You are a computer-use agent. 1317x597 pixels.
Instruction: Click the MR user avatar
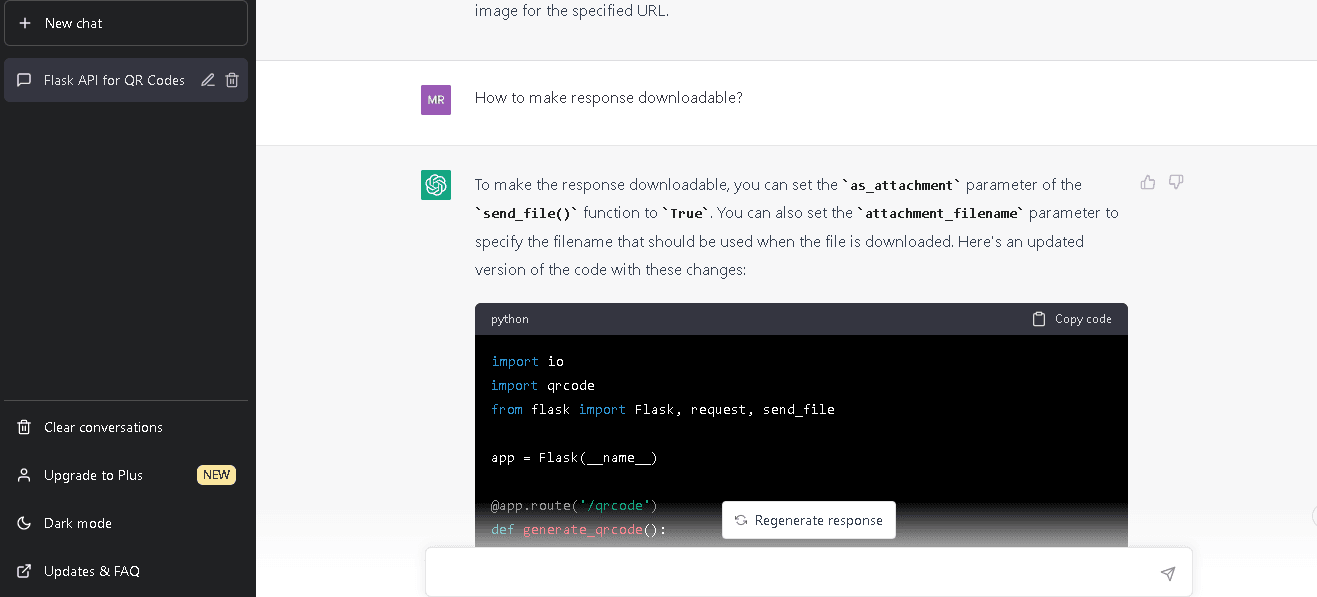click(436, 100)
